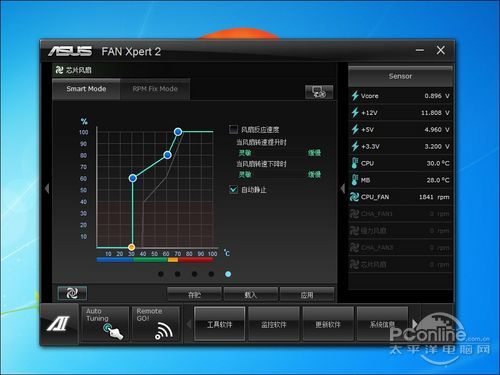Select the blue curve point at 80 percent

click(168, 155)
